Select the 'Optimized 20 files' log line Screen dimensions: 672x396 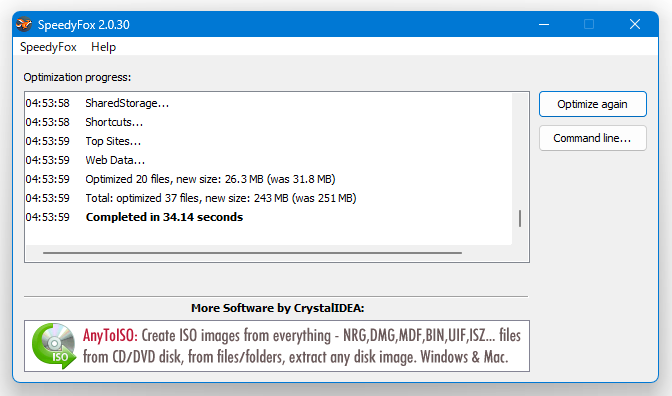(268, 179)
